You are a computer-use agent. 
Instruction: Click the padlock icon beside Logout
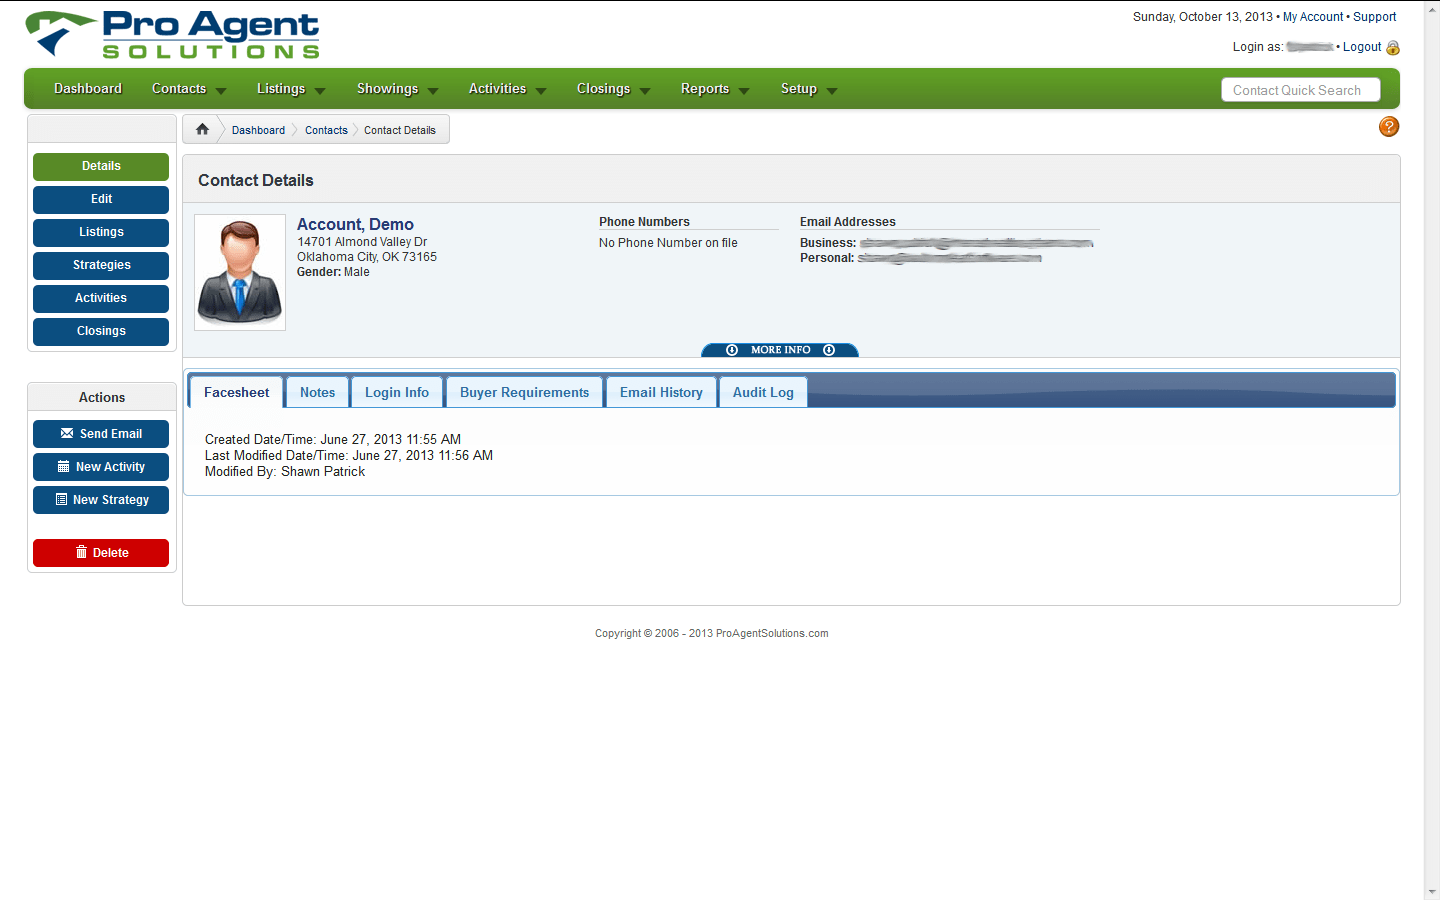coord(1393,47)
